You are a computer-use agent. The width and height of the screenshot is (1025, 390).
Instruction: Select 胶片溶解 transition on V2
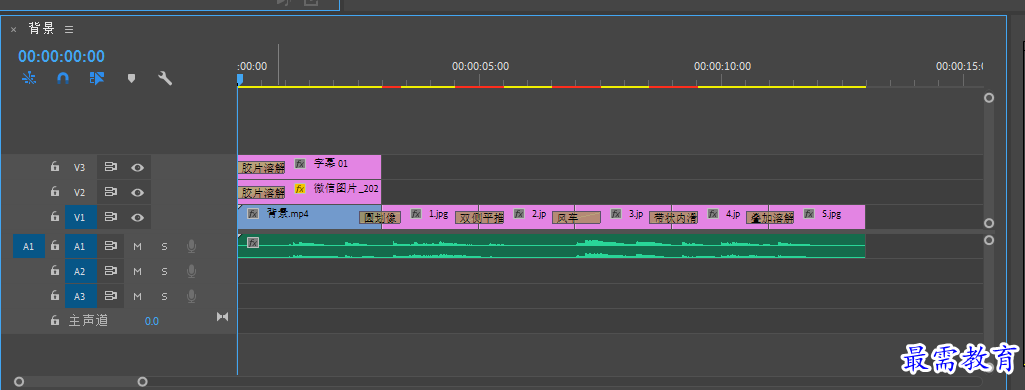(261, 193)
